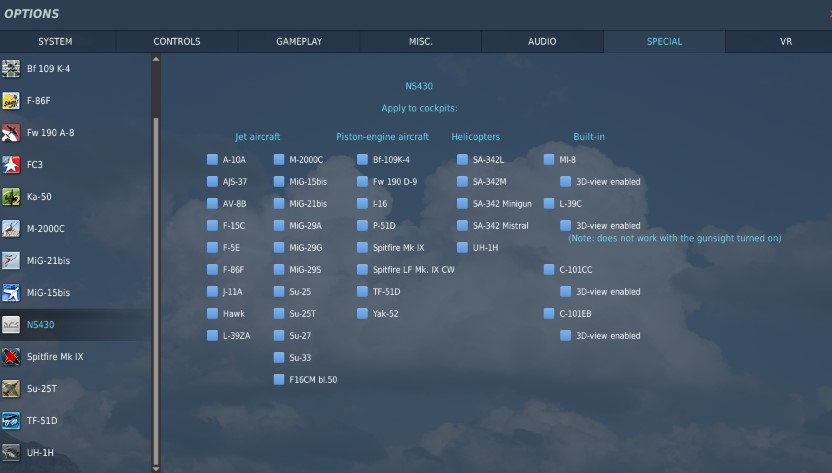This screenshot has width=832, height=473.
Task: Toggle the P-51D checkbox
Action: click(362, 226)
